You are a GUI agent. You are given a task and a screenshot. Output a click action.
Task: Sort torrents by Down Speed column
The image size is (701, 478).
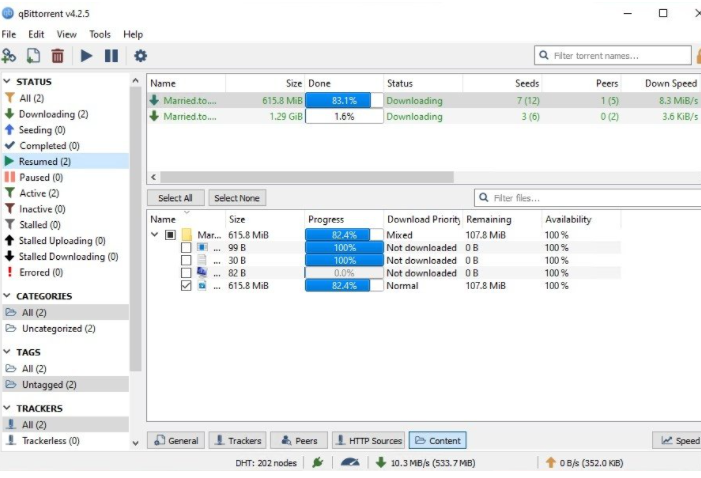click(x=662, y=83)
